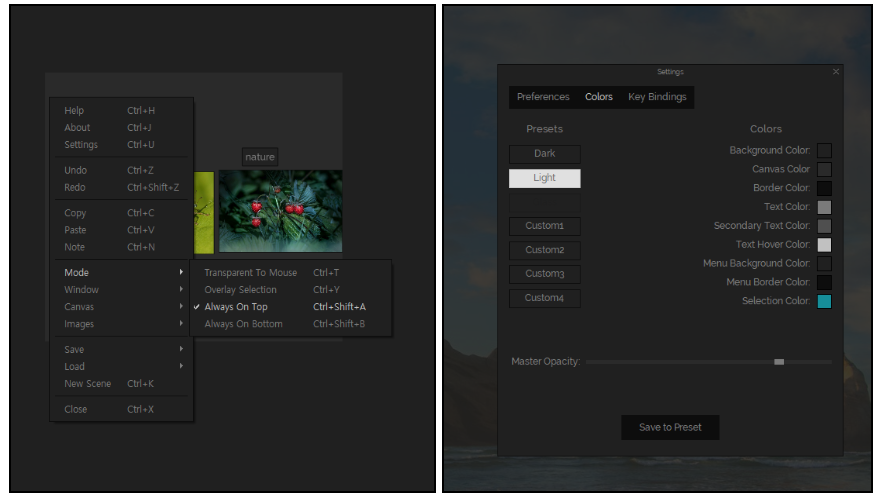
Task: Click the Master Opacity slider handle
Action: pos(779,362)
